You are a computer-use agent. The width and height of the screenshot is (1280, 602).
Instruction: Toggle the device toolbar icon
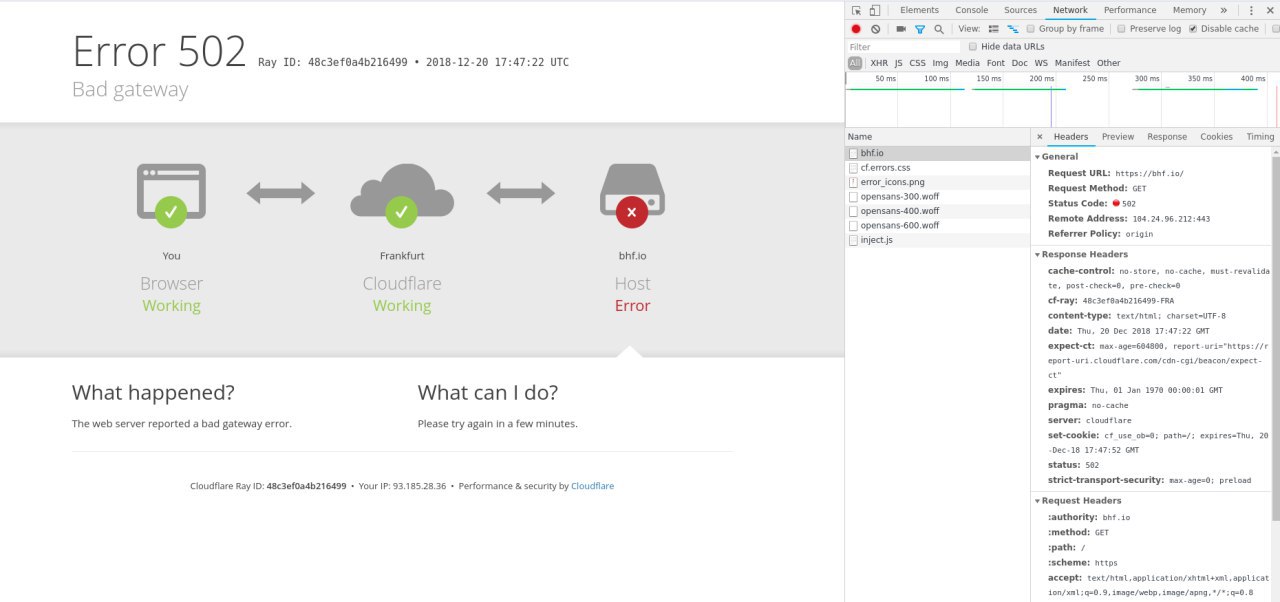pos(874,10)
